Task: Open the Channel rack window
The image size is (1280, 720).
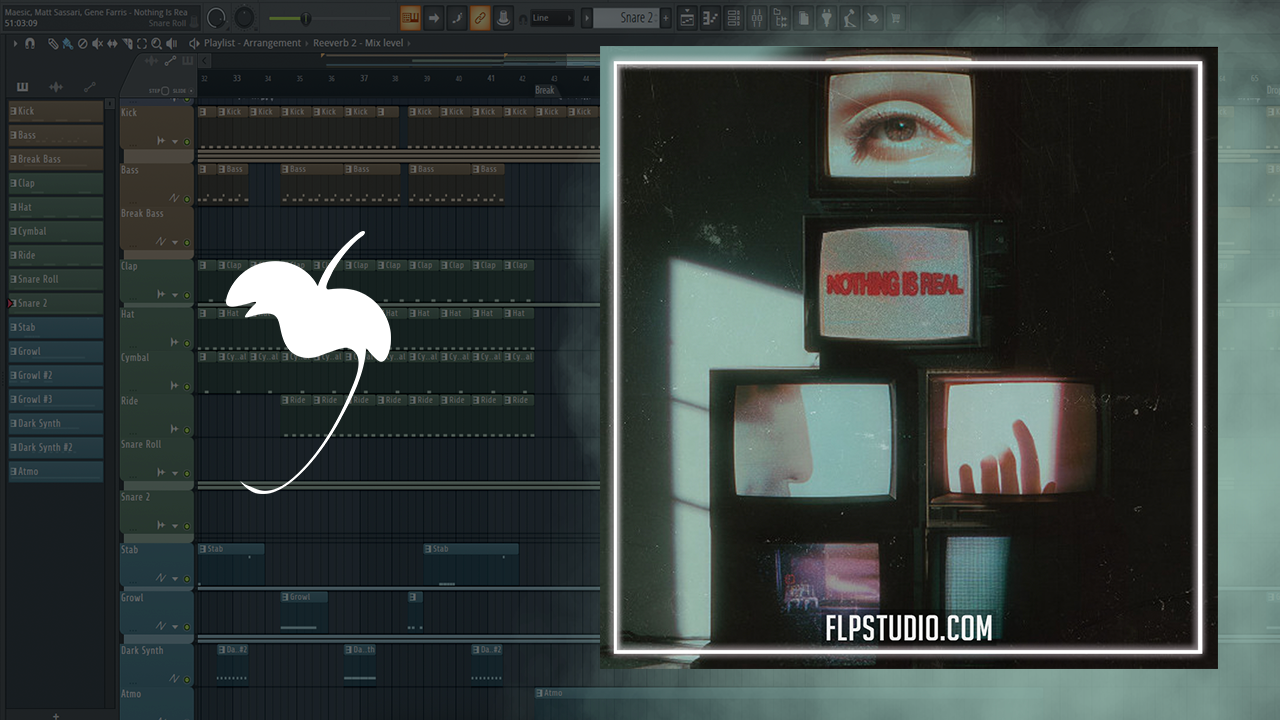Action: coord(733,18)
